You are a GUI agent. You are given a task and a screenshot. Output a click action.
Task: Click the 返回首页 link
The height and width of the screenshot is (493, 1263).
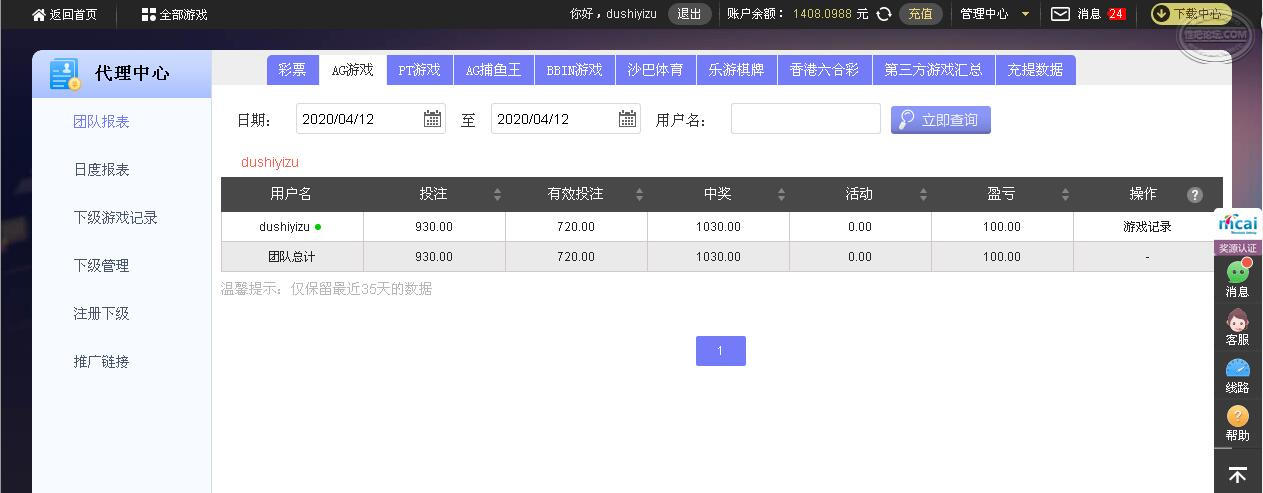pos(73,15)
